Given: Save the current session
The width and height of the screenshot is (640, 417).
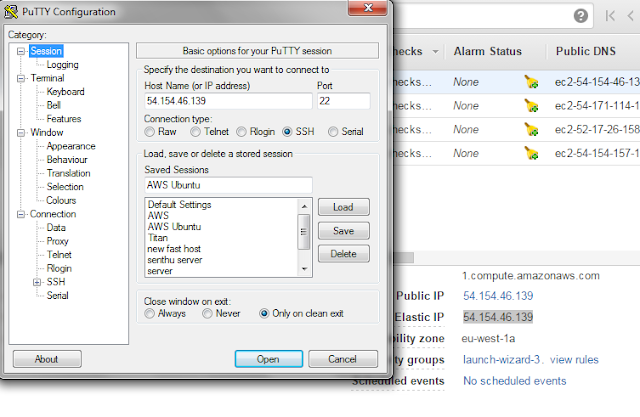Looking at the screenshot, I should (x=344, y=231).
